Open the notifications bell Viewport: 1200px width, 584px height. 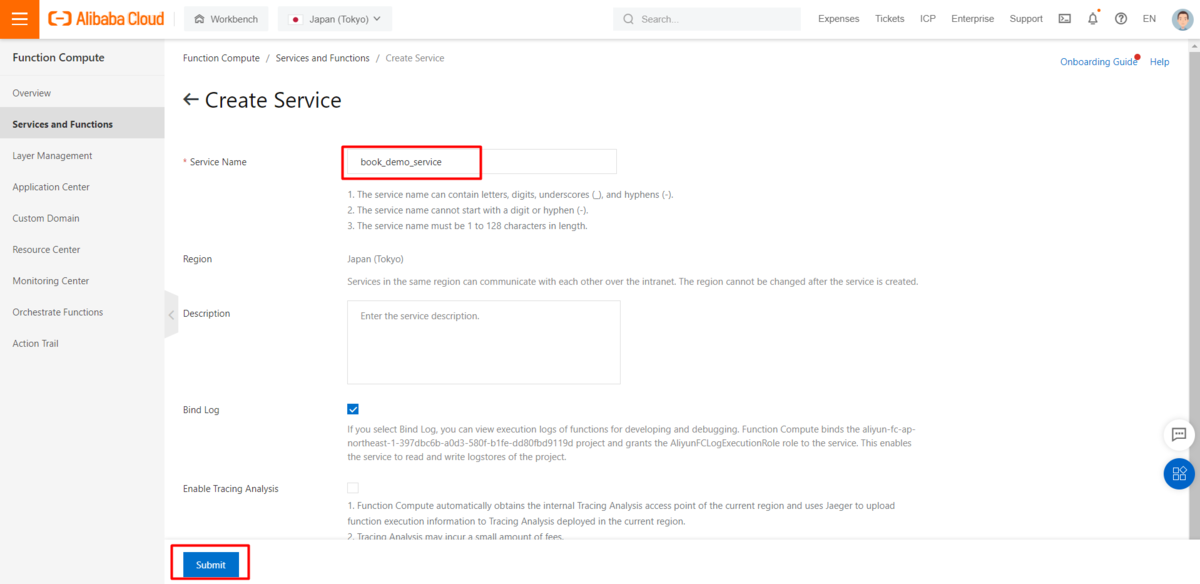[x=1093, y=19]
